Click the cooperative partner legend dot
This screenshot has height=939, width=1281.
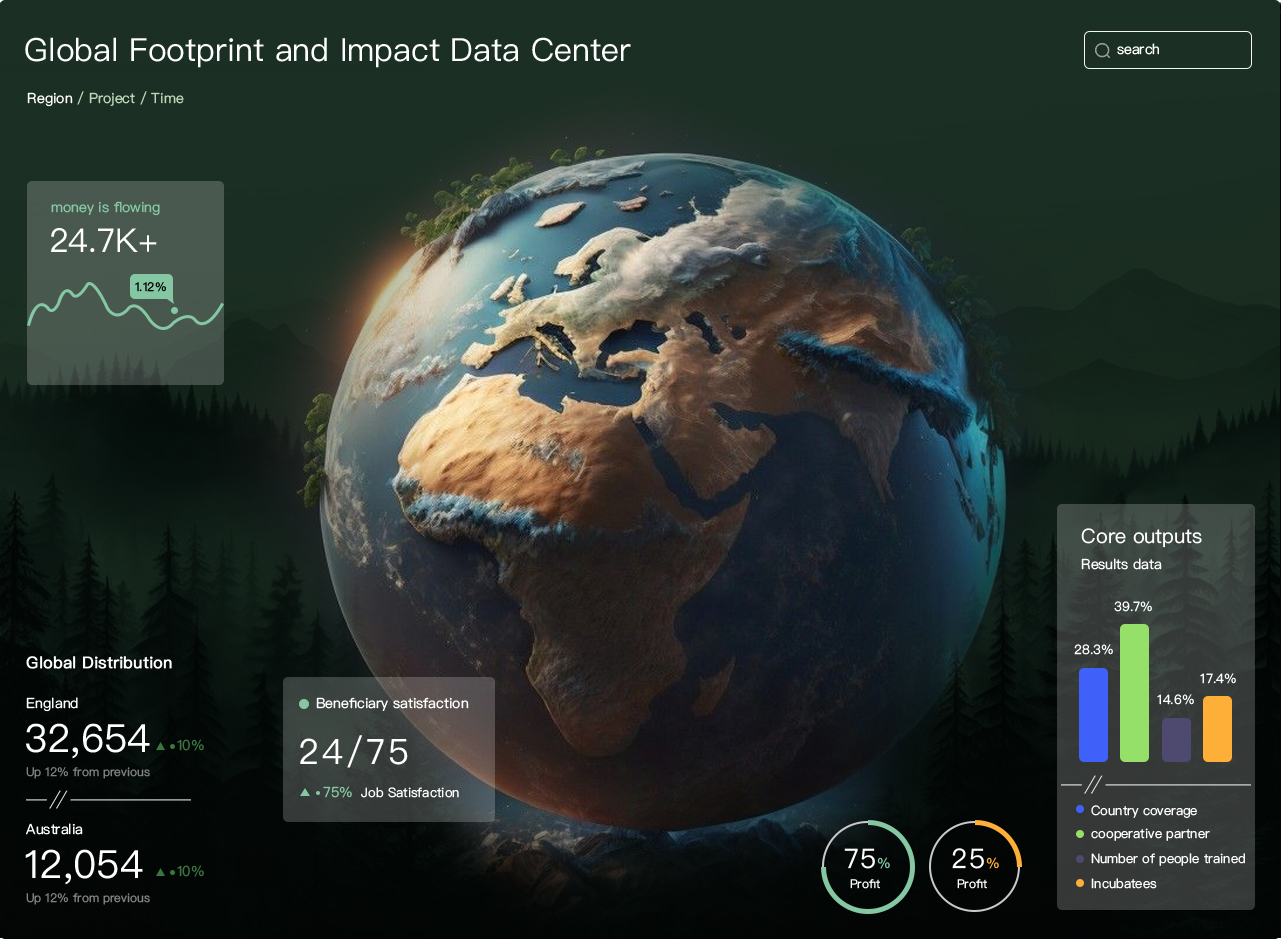(1080, 833)
